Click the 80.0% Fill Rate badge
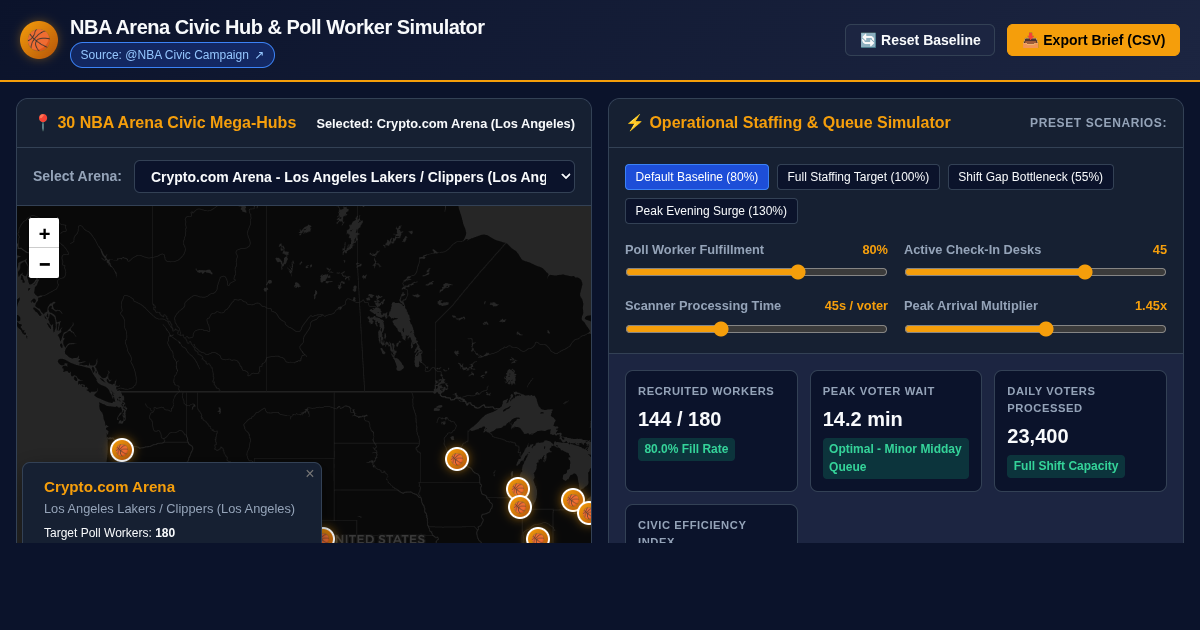This screenshot has height=630, width=1200. point(686,449)
